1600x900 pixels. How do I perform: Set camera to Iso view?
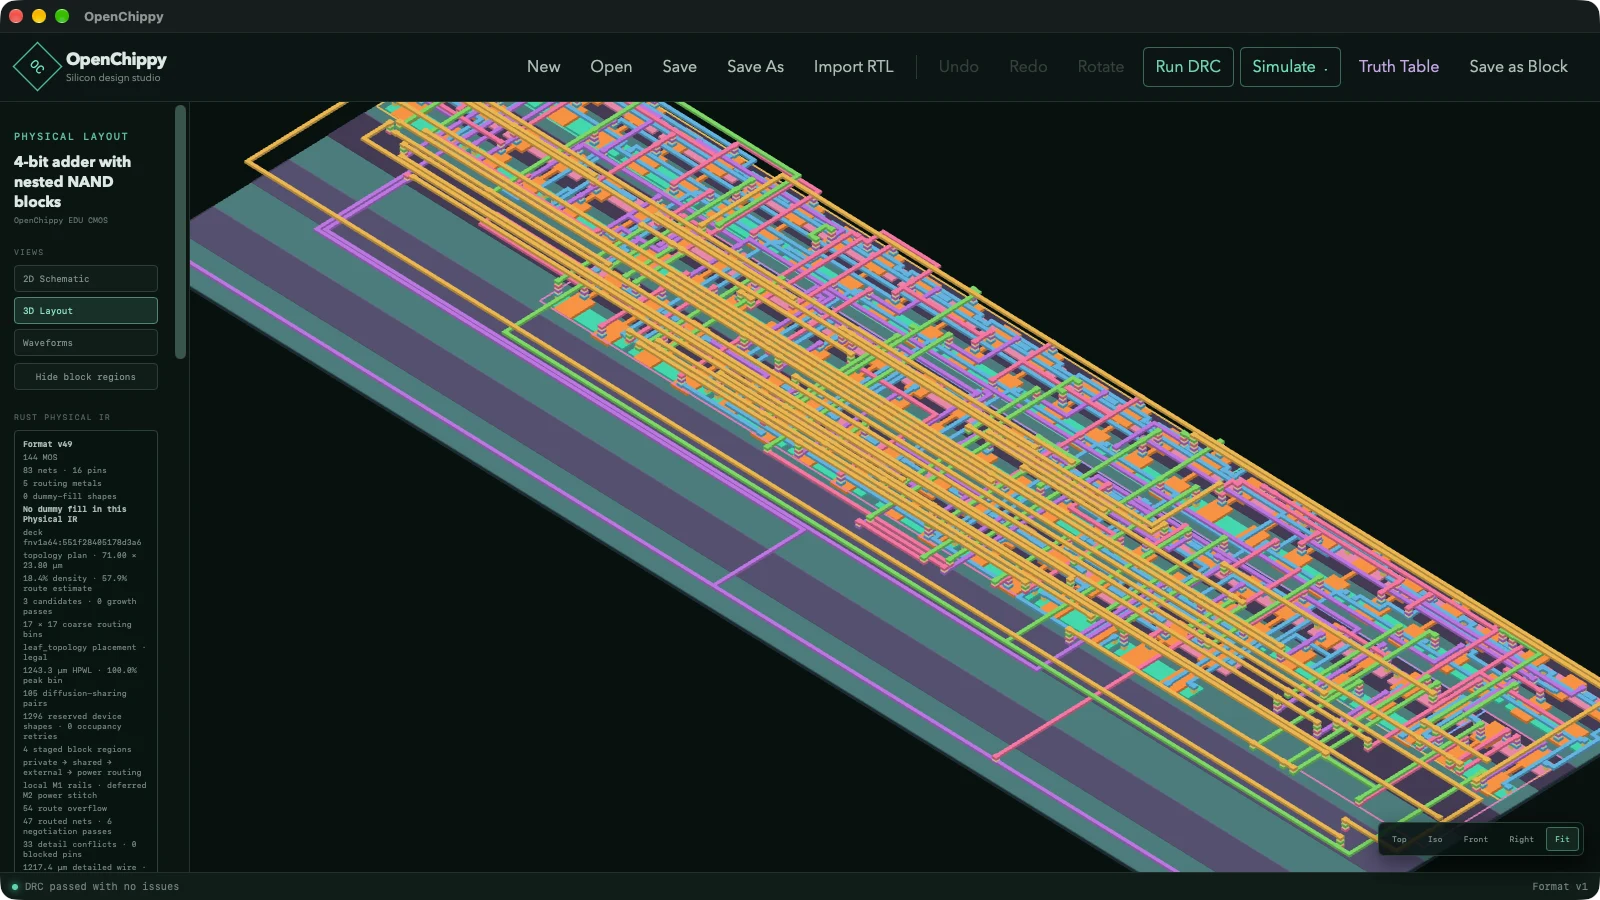point(1435,839)
